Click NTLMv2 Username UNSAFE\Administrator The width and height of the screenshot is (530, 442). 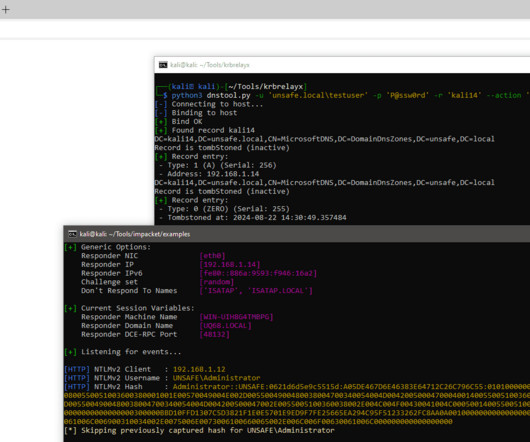point(216,378)
